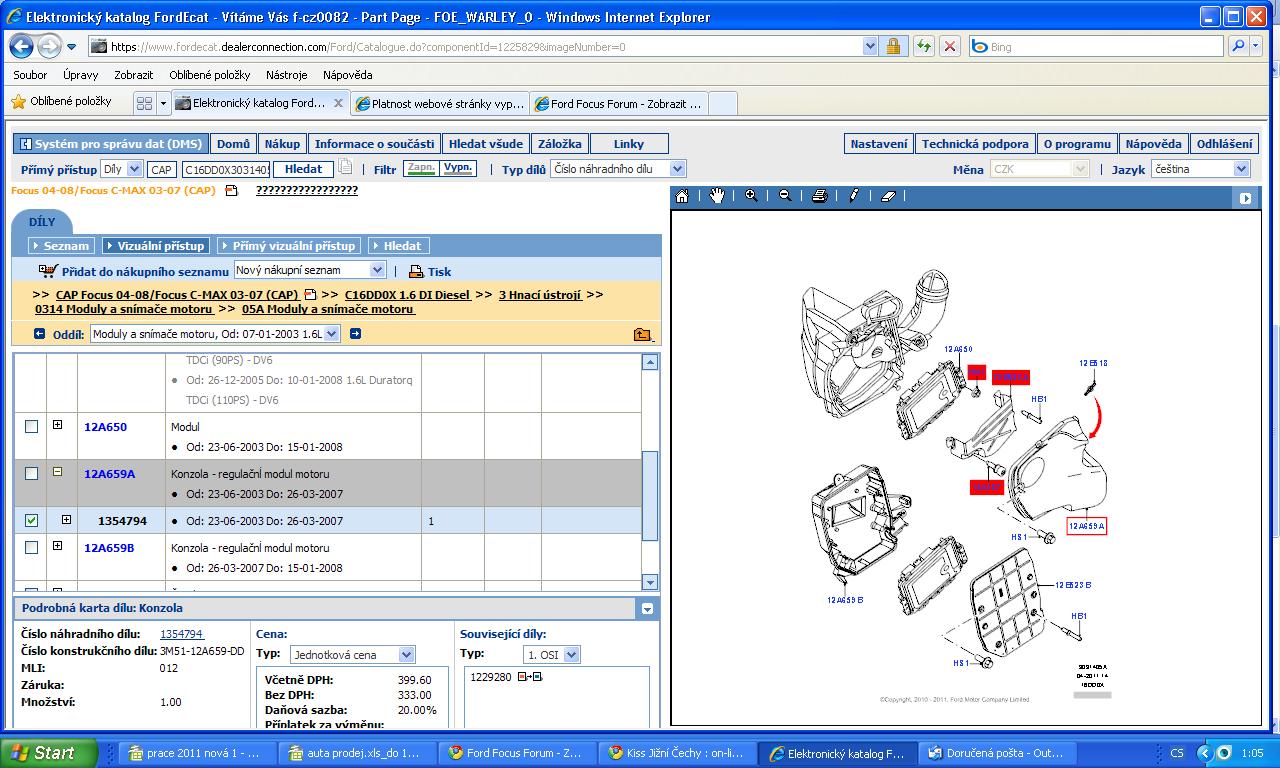
Task: Click the shopping cart add icon
Action: (x=48, y=270)
